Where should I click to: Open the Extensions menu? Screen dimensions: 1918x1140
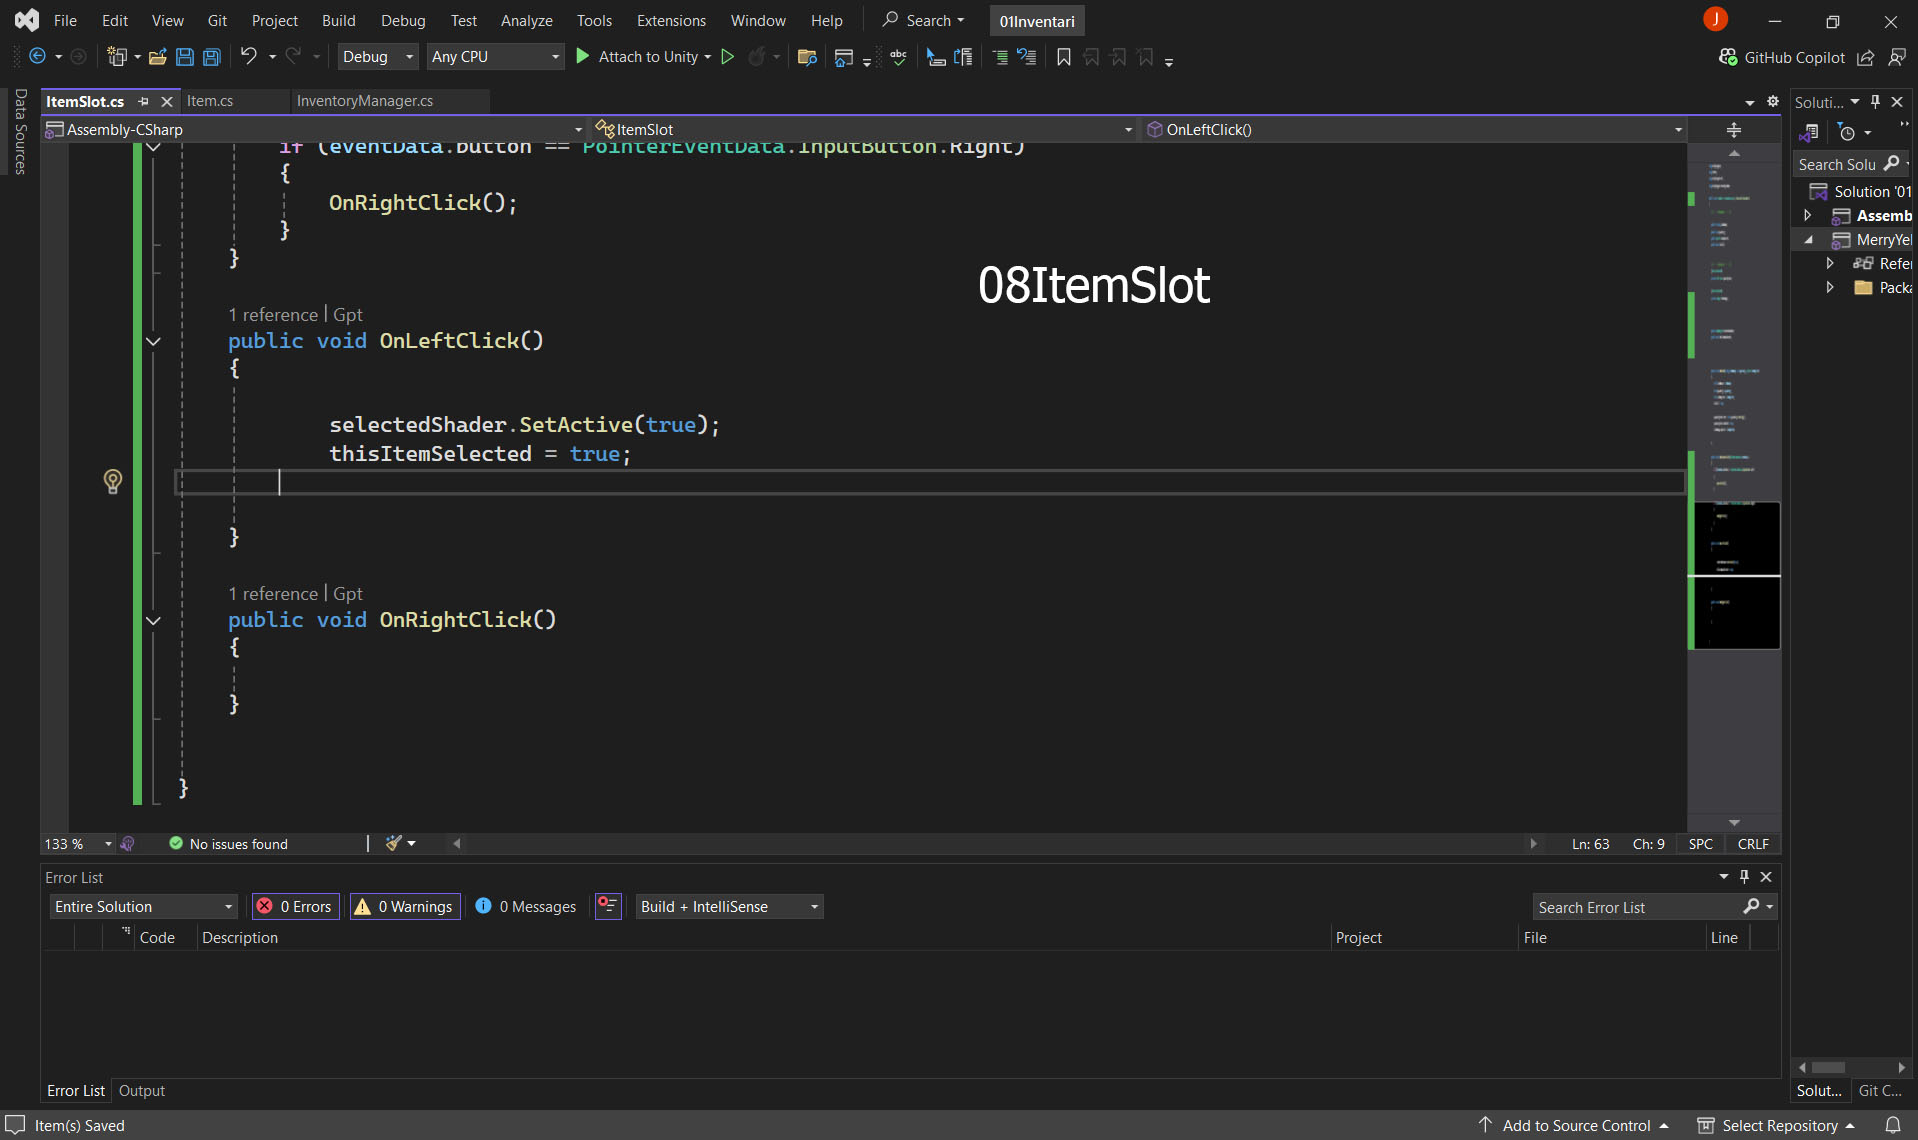tap(671, 20)
